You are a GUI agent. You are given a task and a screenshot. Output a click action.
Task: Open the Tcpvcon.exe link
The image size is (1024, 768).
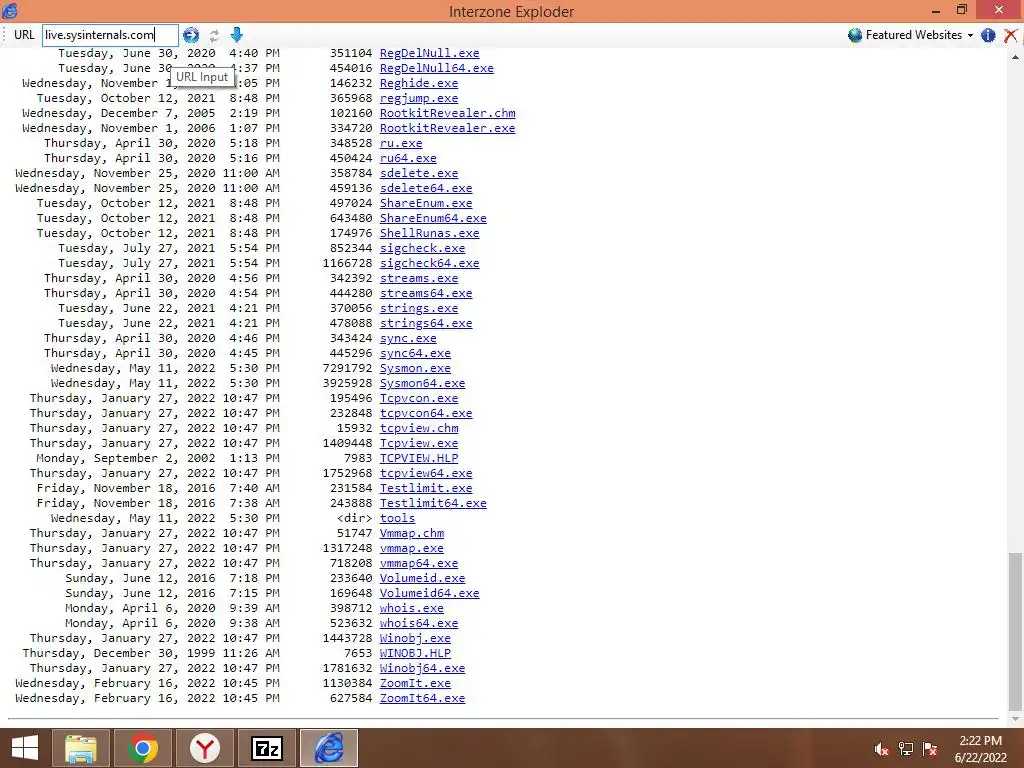click(x=419, y=398)
